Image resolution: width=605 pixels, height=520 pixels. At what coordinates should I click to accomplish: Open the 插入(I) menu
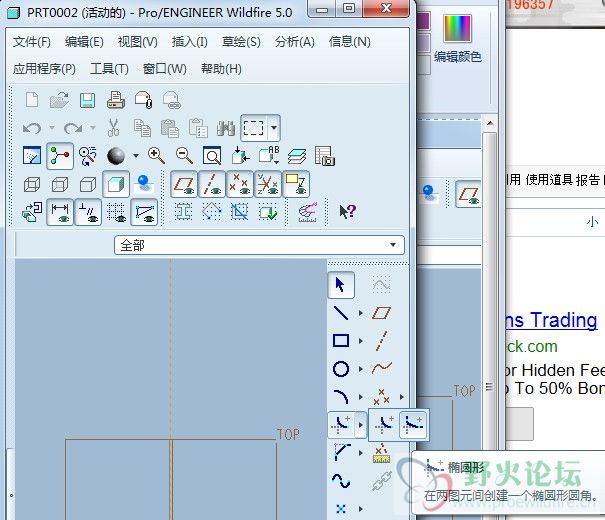coord(189,42)
